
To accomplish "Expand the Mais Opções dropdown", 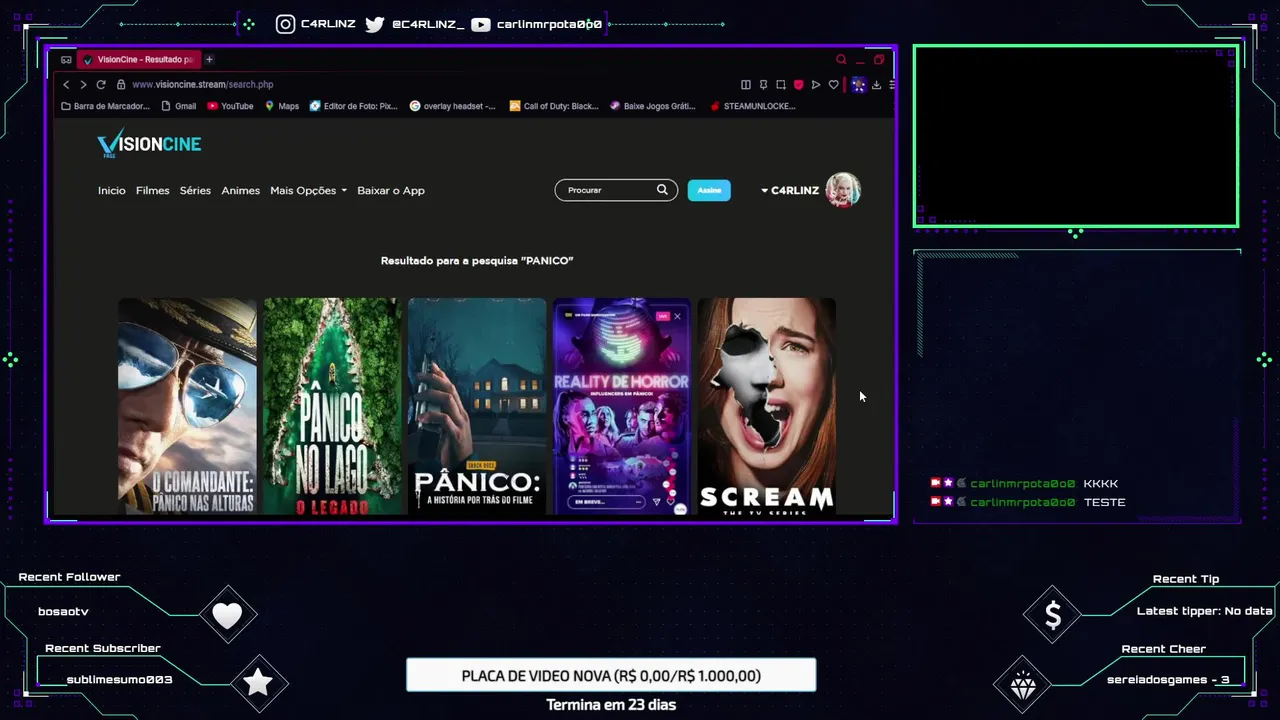I will (308, 190).
